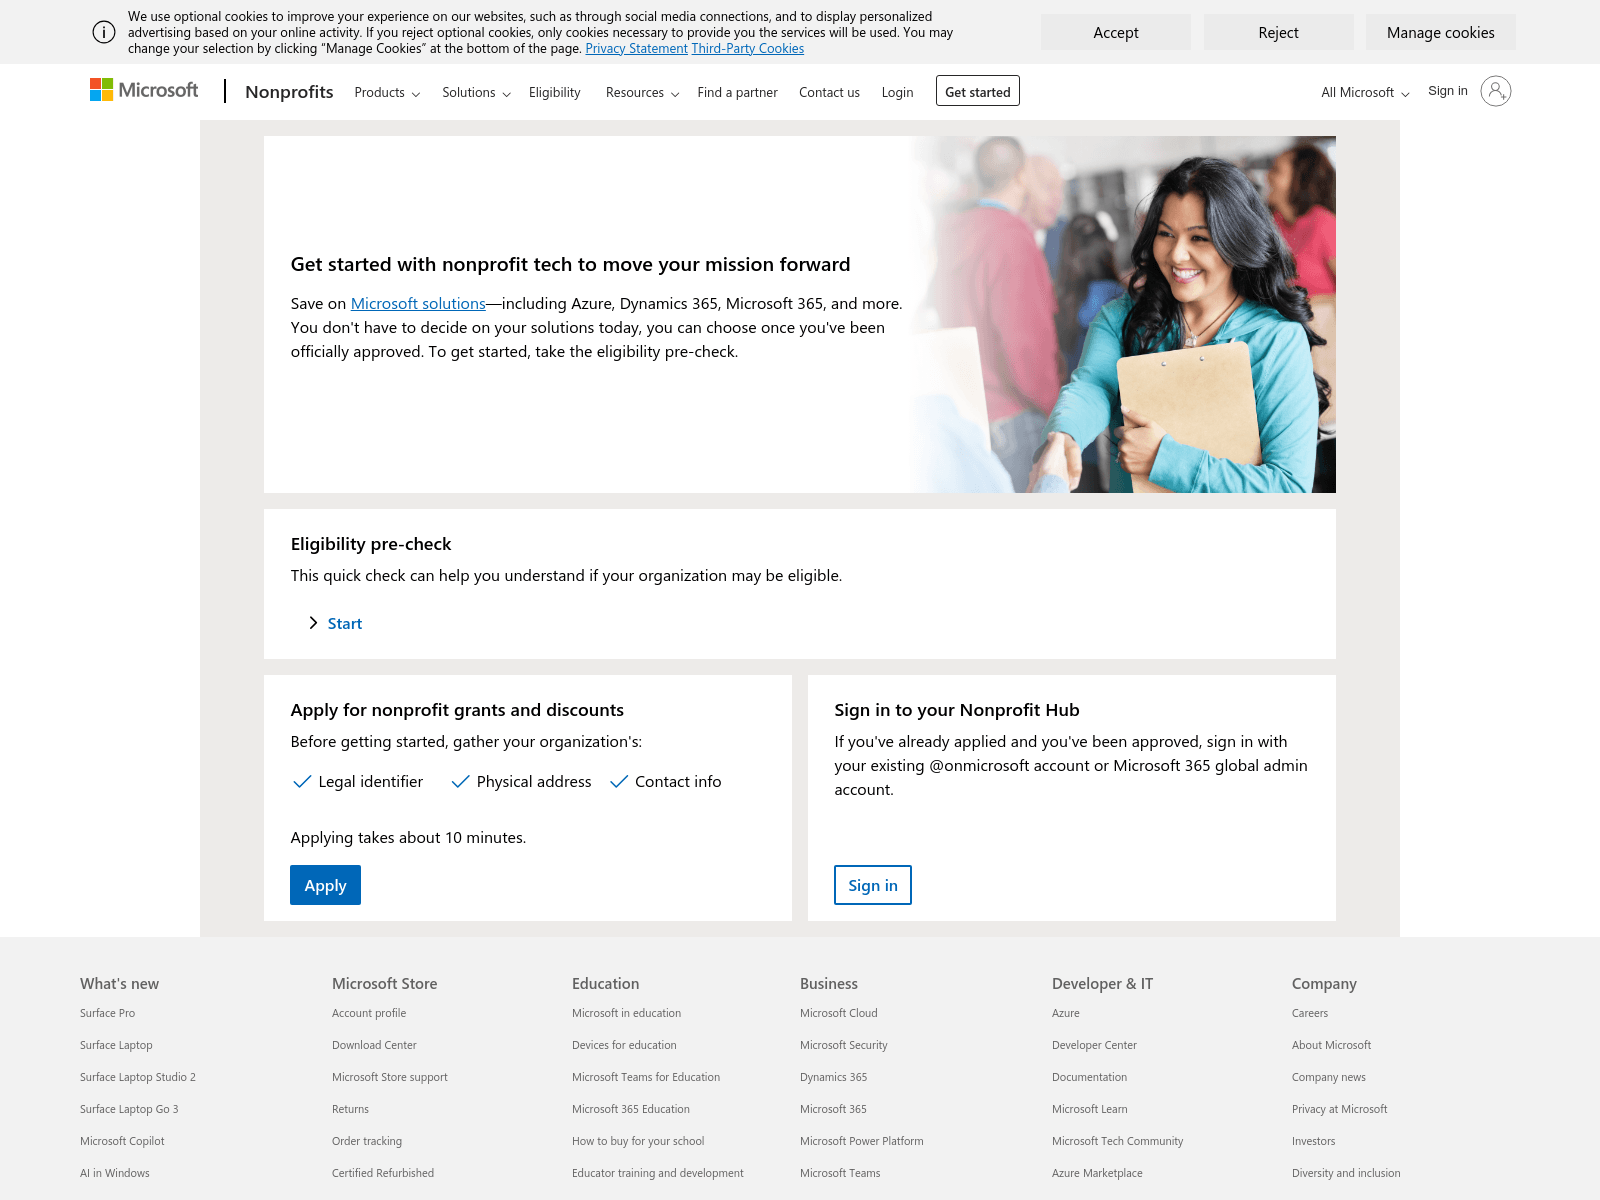This screenshot has height=1200, width=1600.
Task: Open the Solutions dropdown menu
Action: click(x=476, y=92)
